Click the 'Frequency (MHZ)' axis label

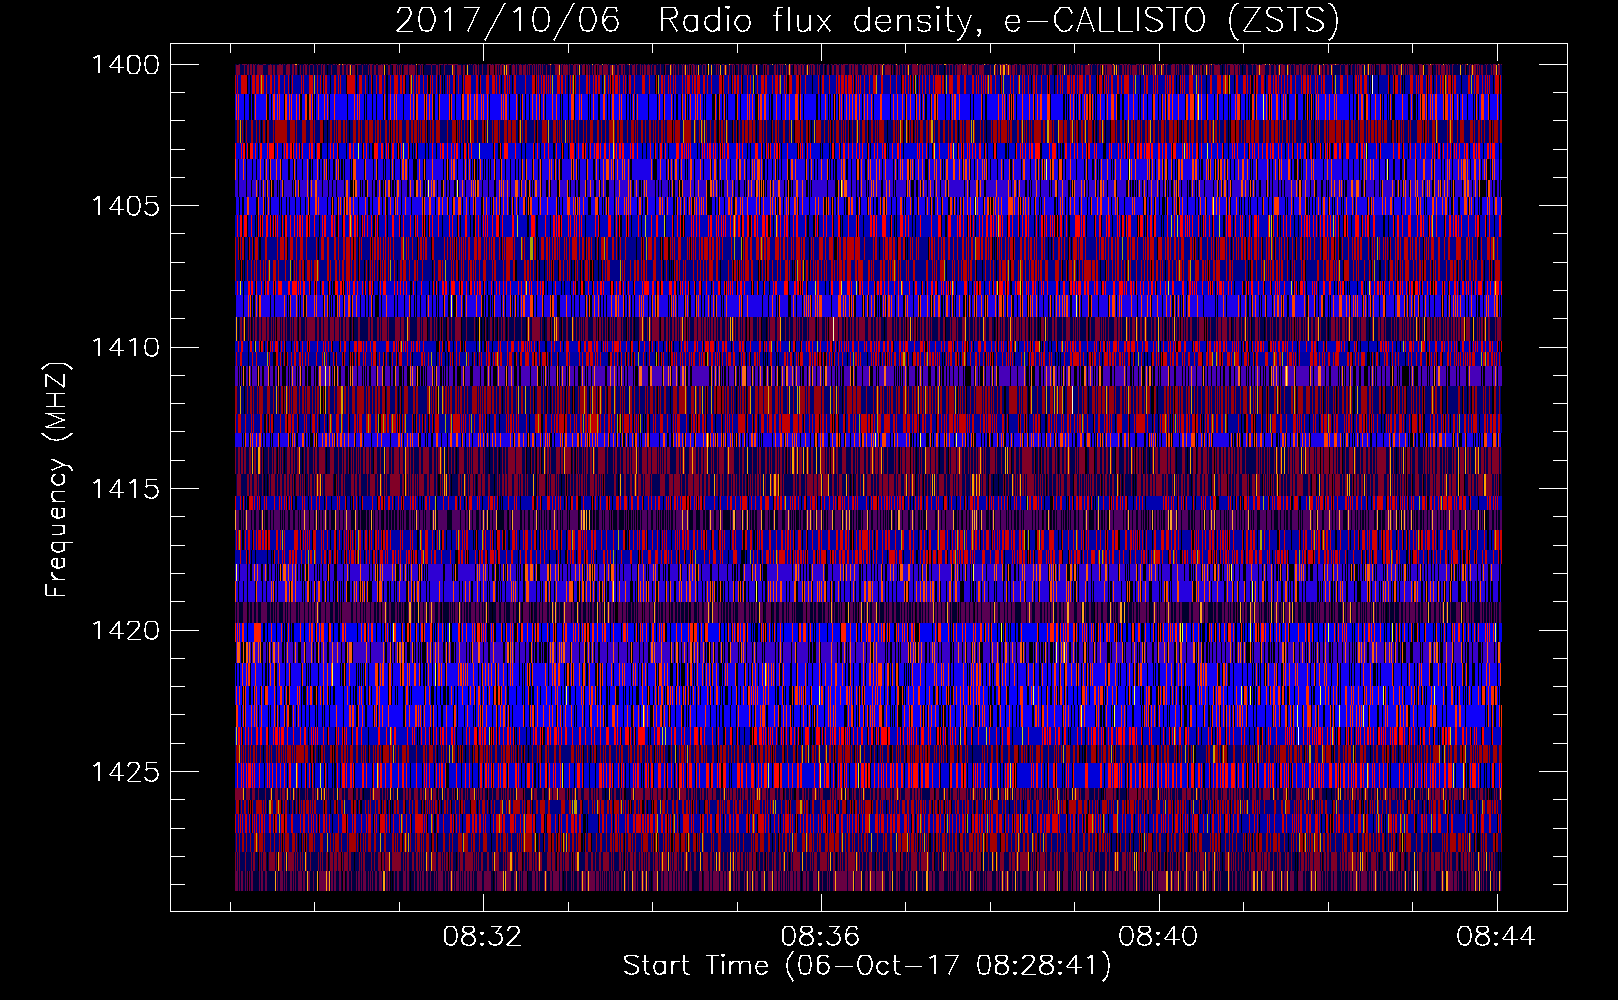(58, 480)
